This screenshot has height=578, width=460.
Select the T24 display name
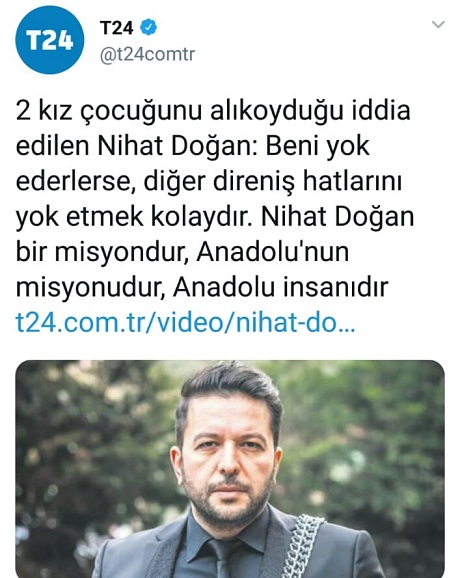point(116,28)
